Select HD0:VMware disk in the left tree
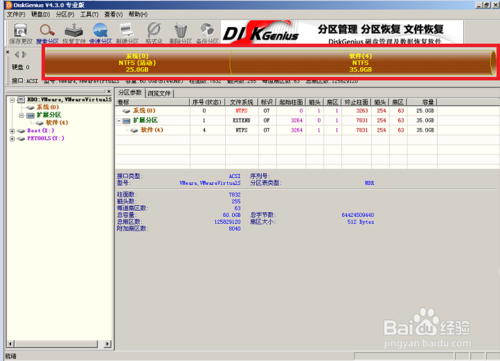 [x=69, y=99]
